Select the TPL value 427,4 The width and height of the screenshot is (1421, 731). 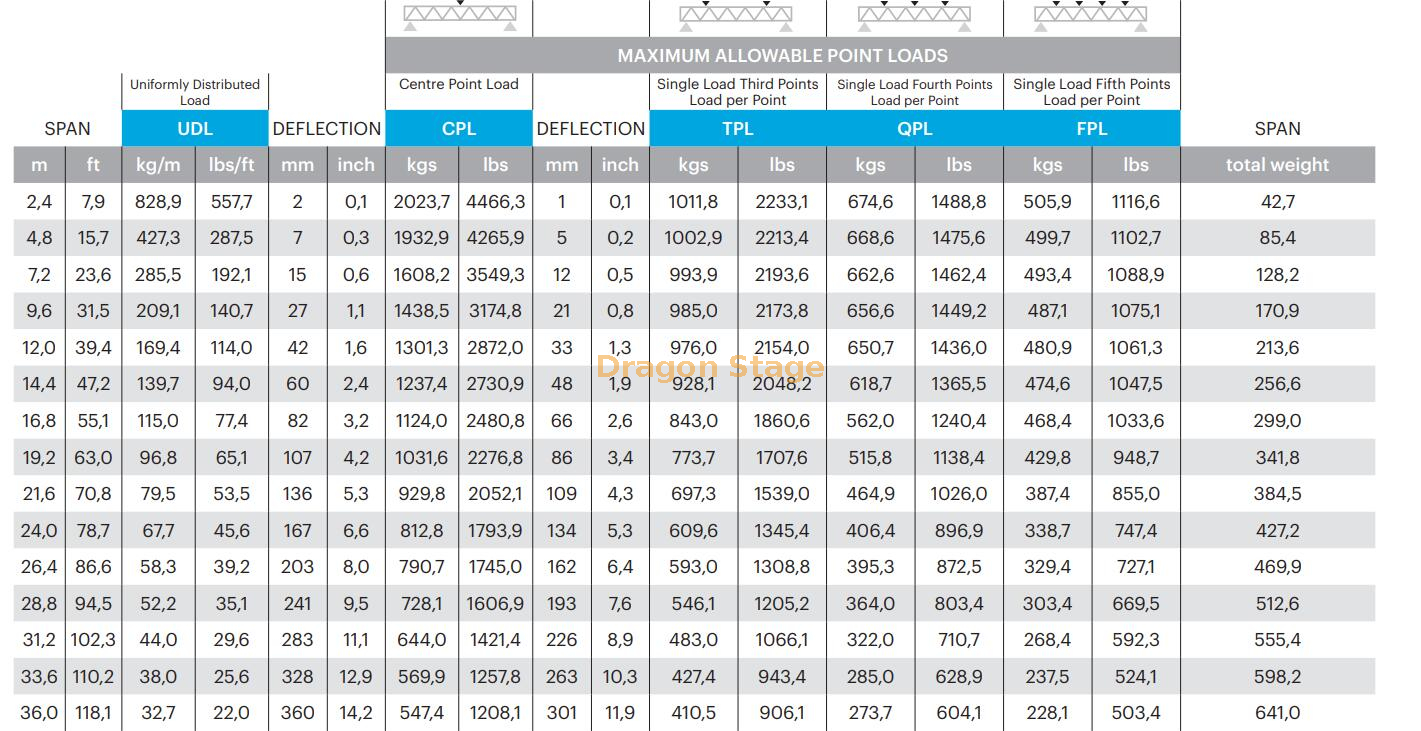click(x=693, y=677)
